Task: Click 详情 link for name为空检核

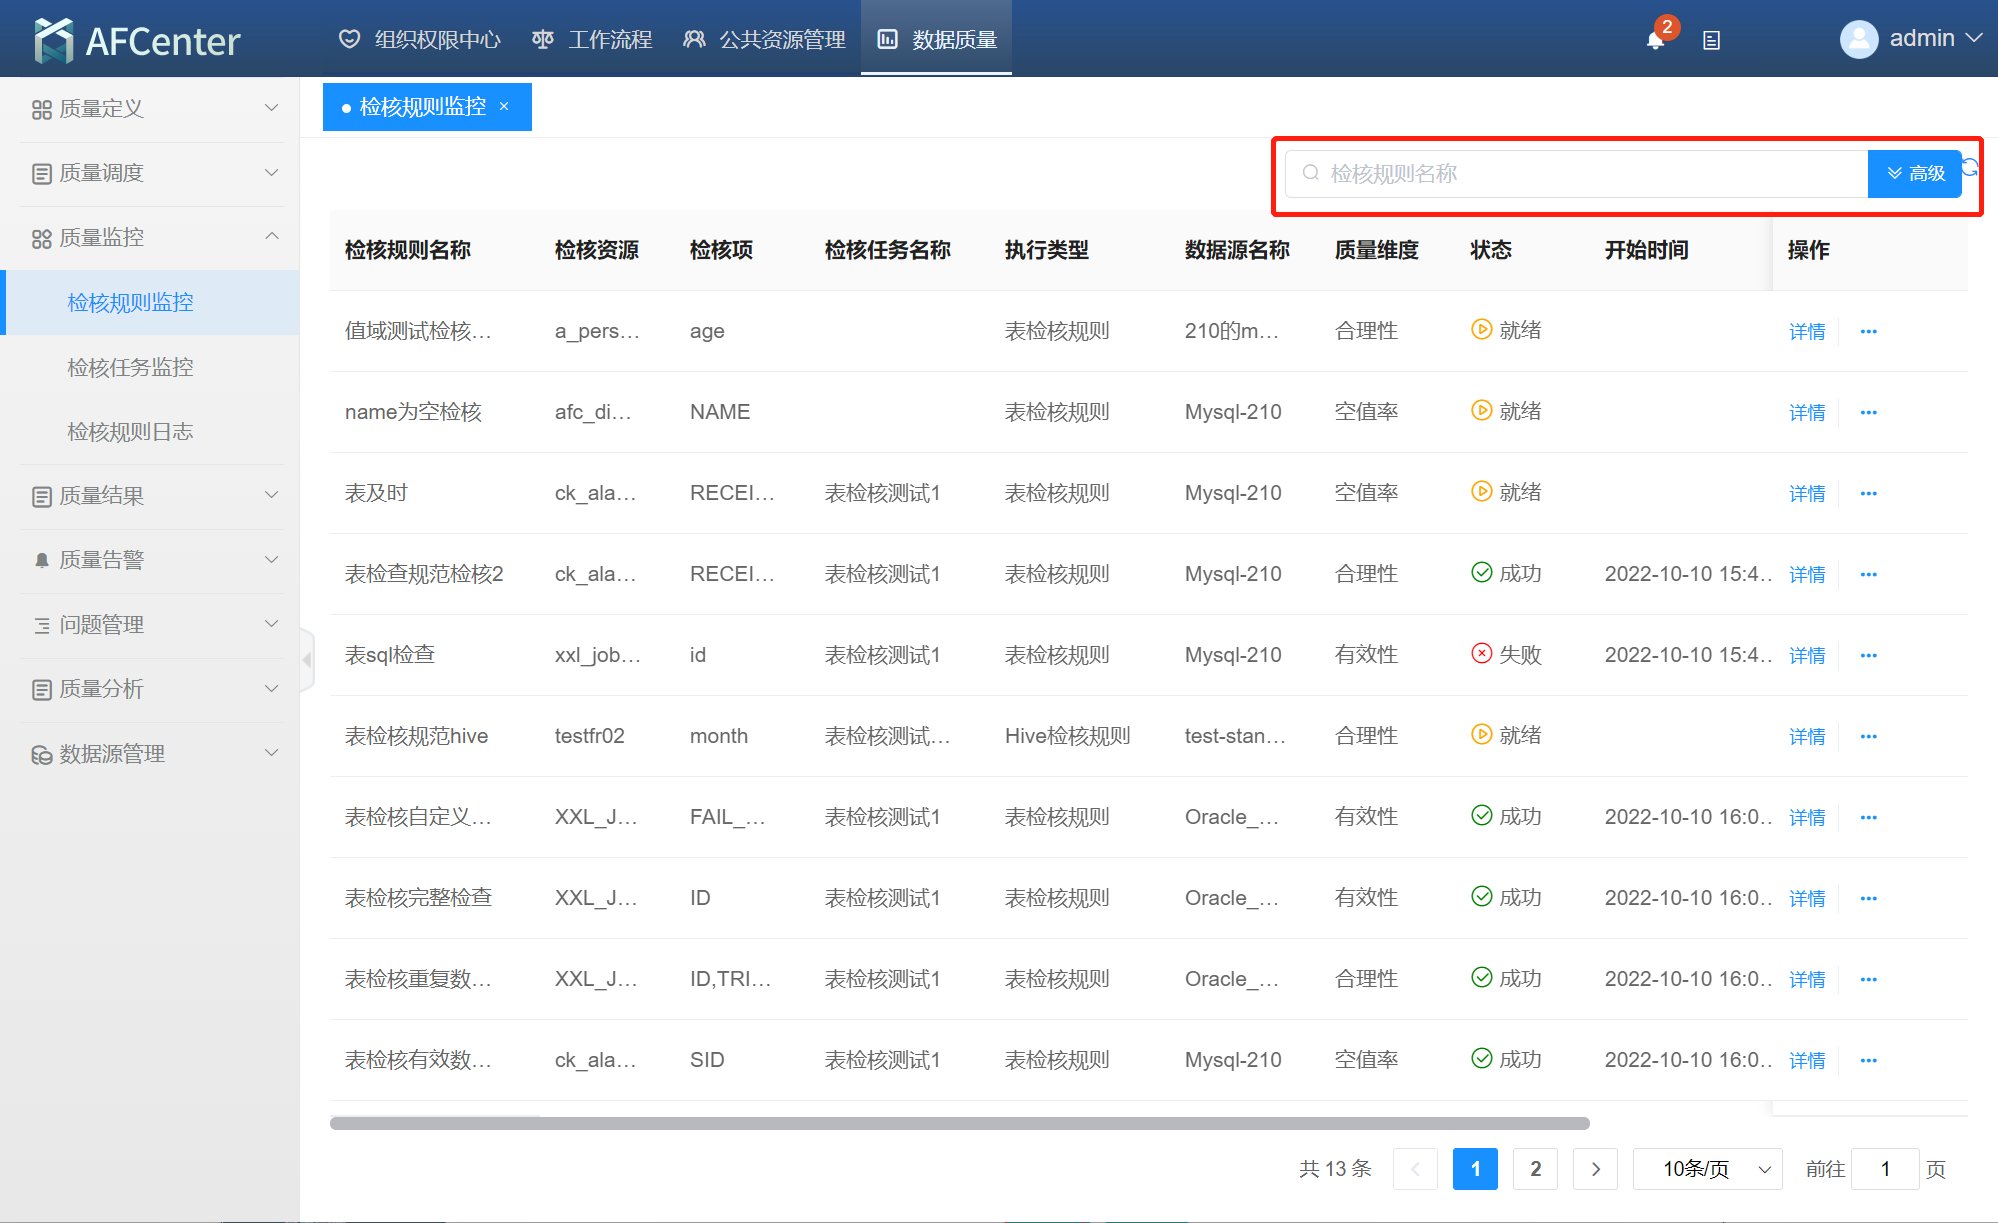Action: [x=1806, y=412]
